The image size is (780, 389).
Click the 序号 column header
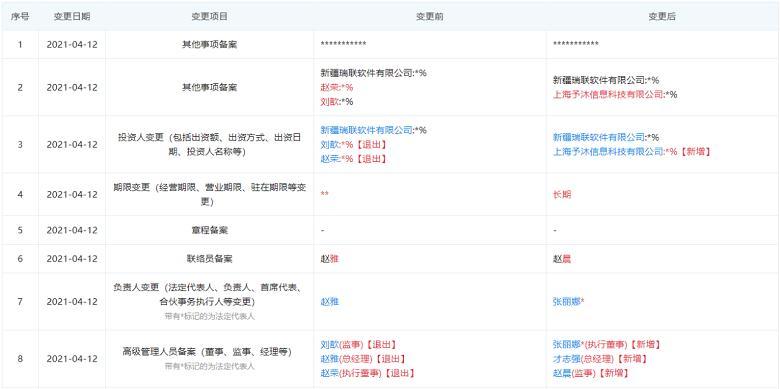[x=20, y=16]
